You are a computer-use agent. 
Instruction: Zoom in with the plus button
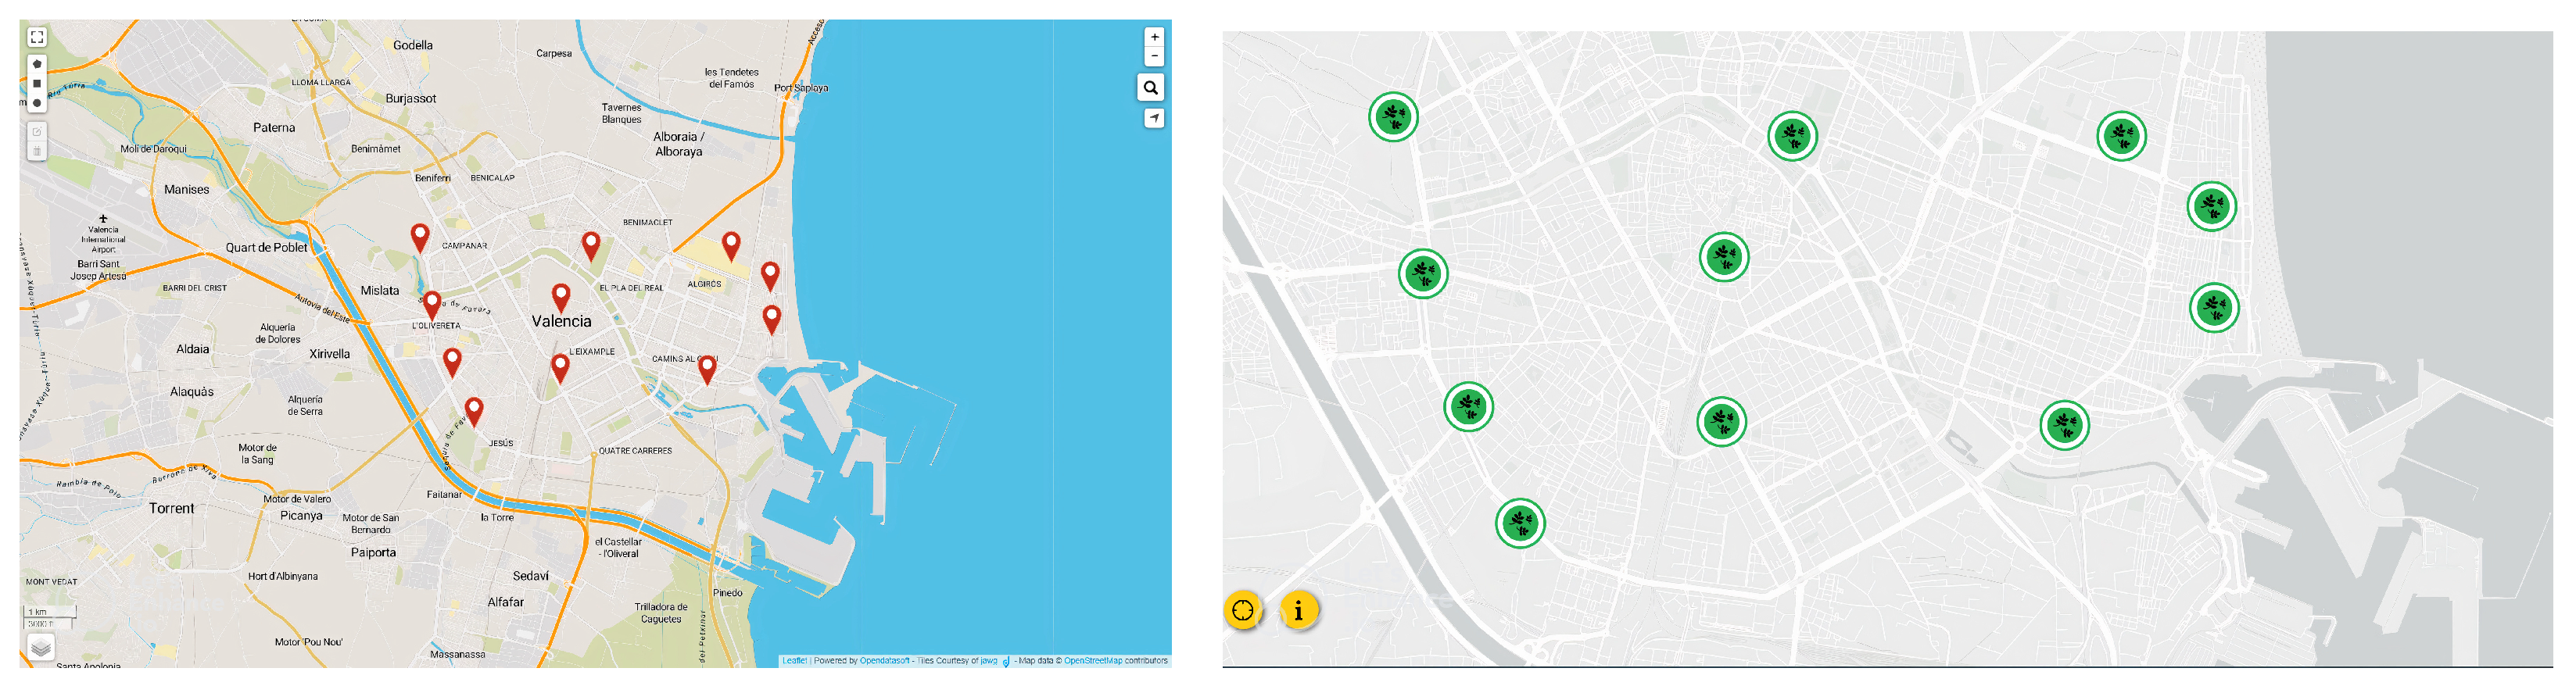[x=1154, y=37]
